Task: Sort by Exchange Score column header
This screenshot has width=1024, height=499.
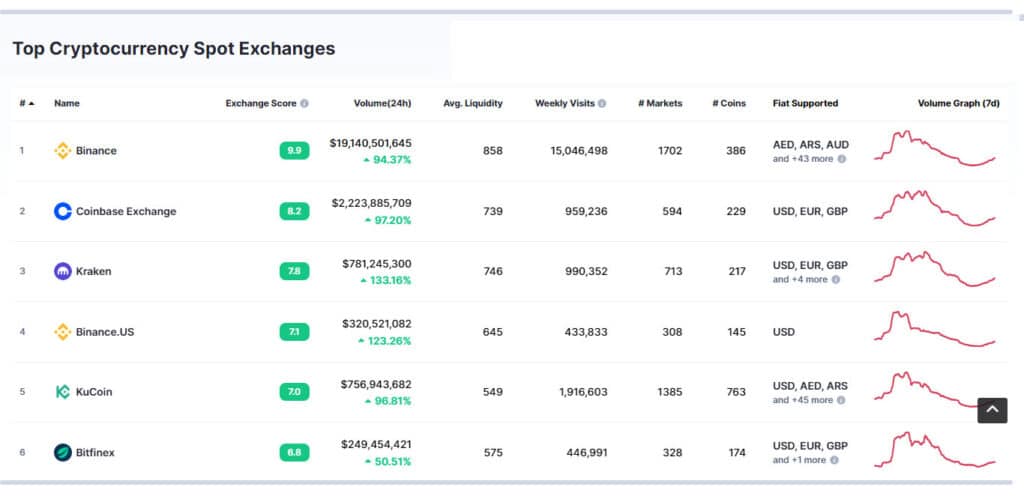Action: (x=261, y=103)
